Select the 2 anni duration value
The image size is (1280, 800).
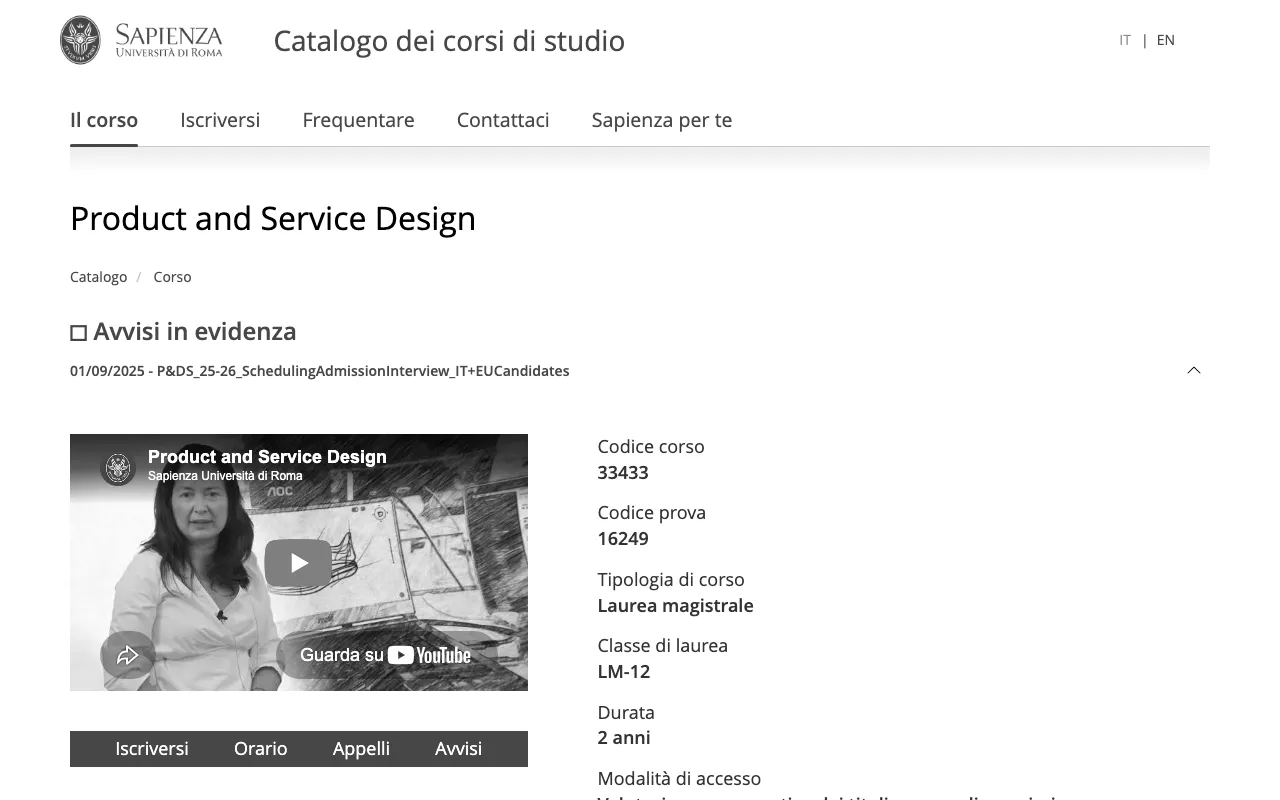coord(624,738)
